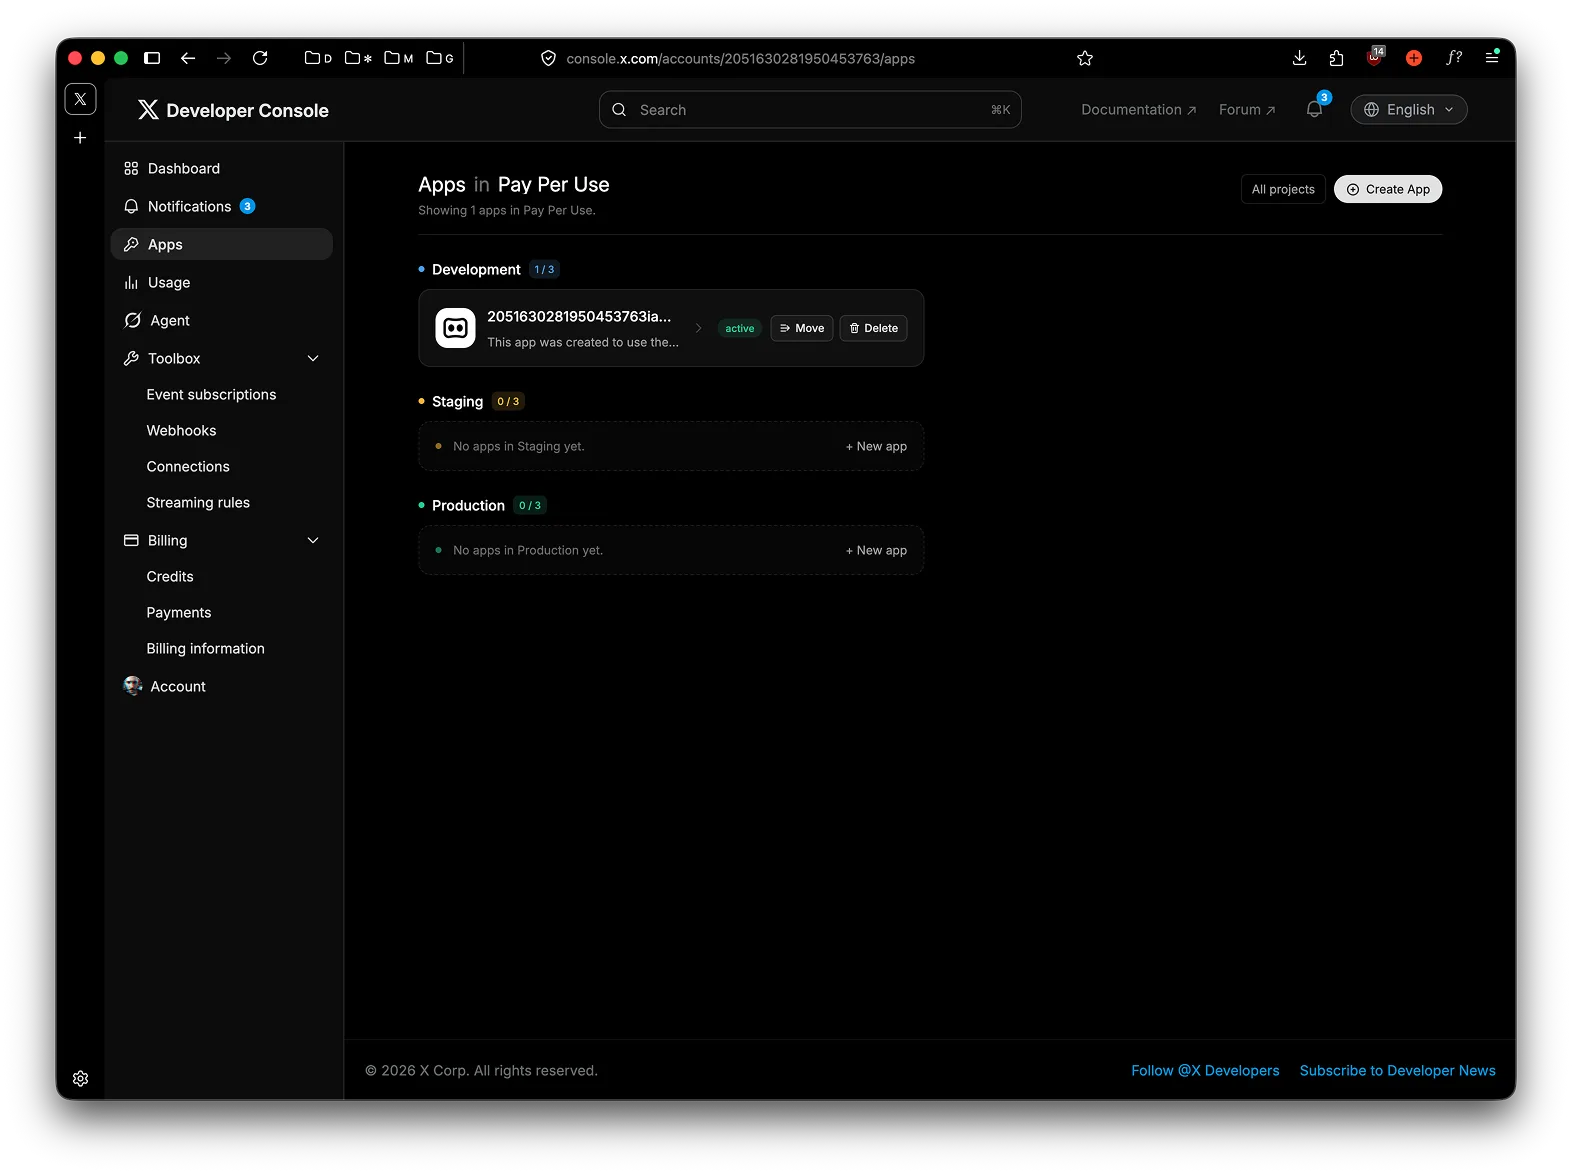Image resolution: width=1572 pixels, height=1174 pixels.
Task: Open app details chevron arrow
Action: pos(698,328)
